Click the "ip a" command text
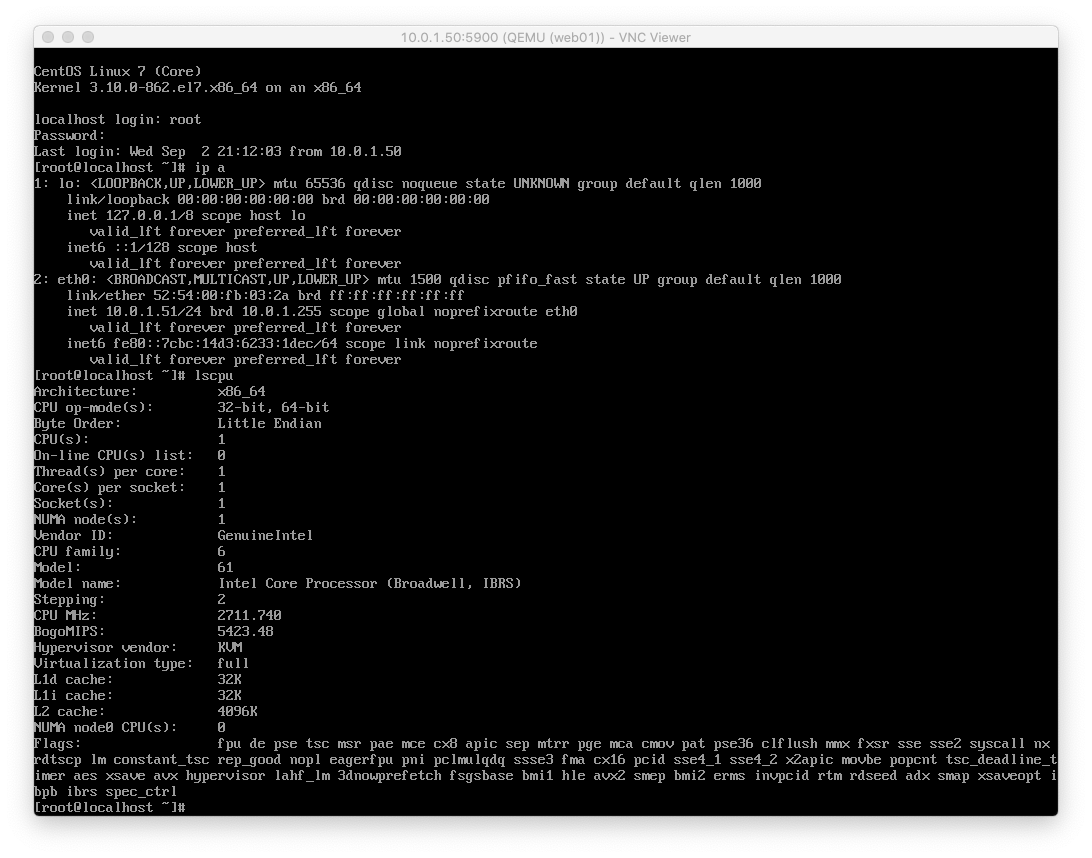 [210, 167]
